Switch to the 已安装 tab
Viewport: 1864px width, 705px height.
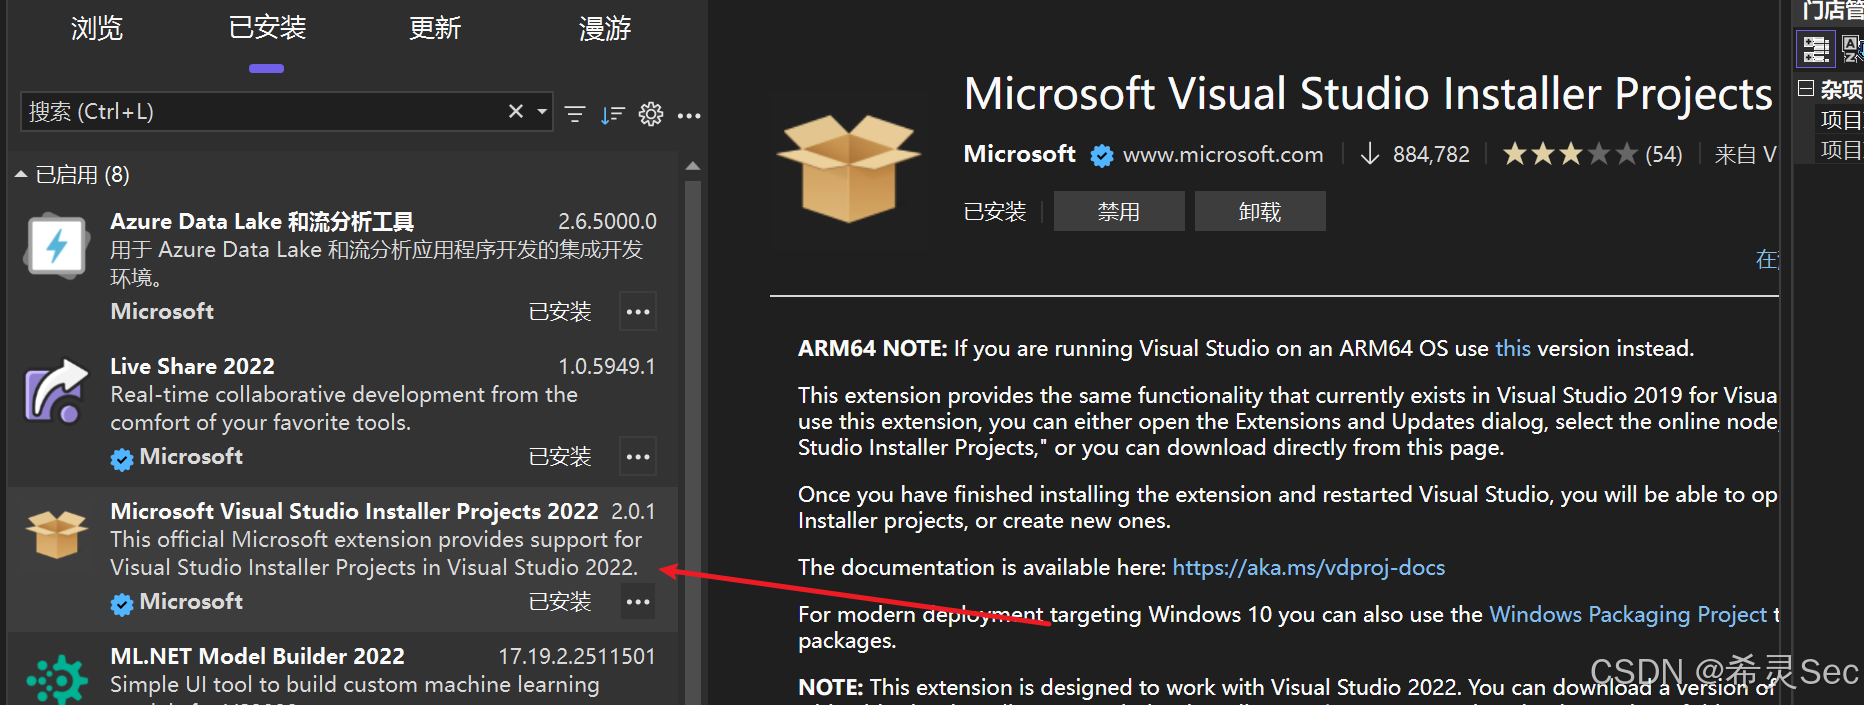[x=267, y=28]
